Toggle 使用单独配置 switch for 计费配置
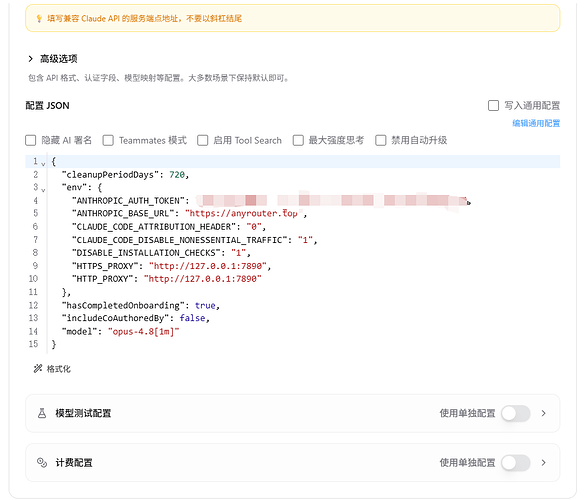 click(516, 463)
